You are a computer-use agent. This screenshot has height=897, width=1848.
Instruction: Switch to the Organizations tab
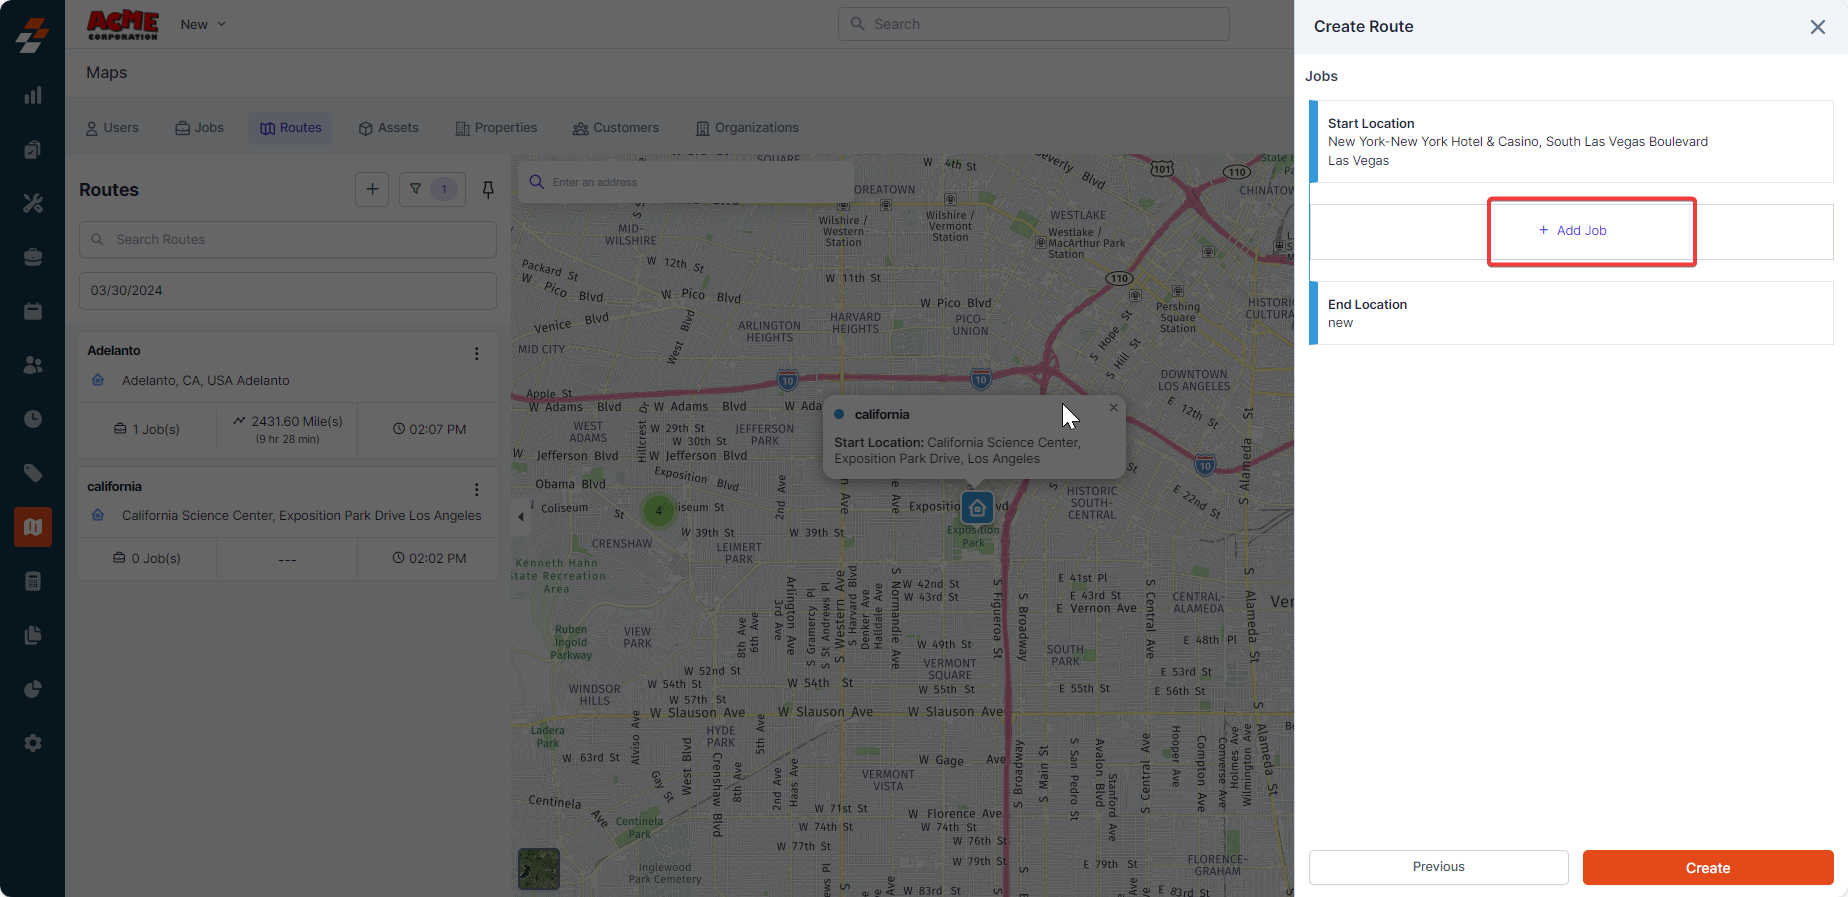(x=747, y=128)
